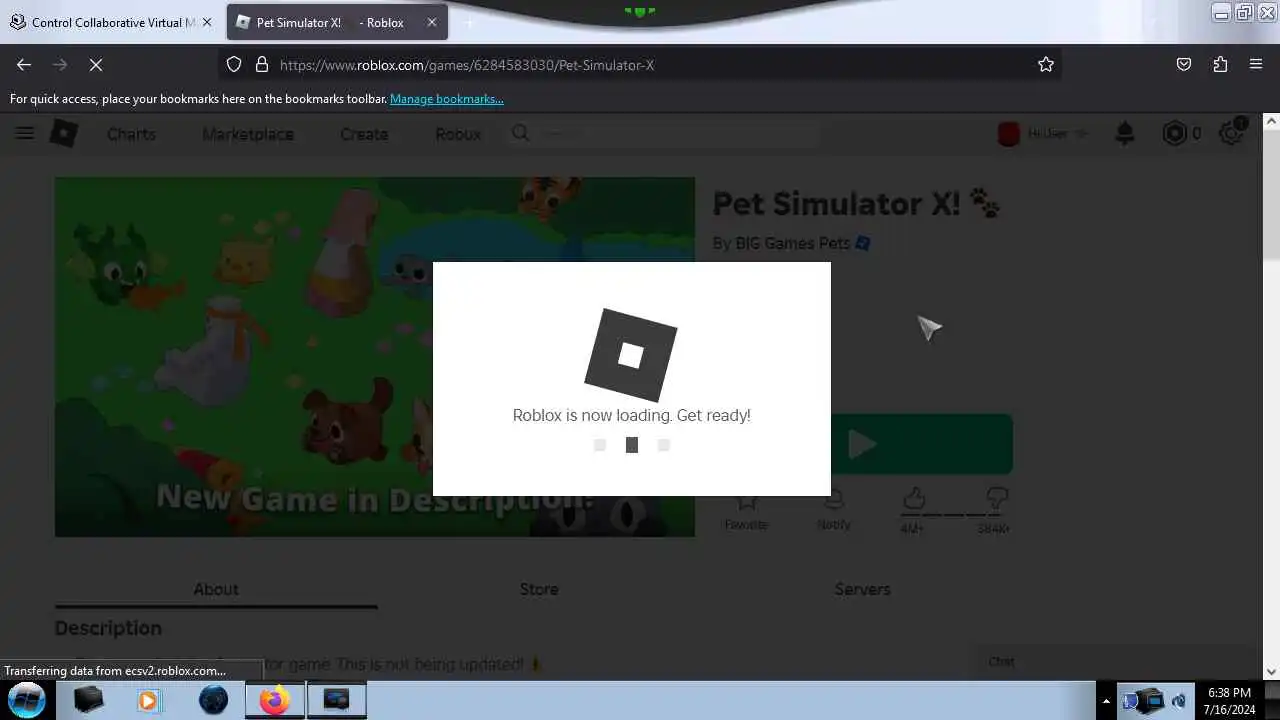Click the Notify bell under Play
Screen dimensions: 1280x720
[x=834, y=500]
